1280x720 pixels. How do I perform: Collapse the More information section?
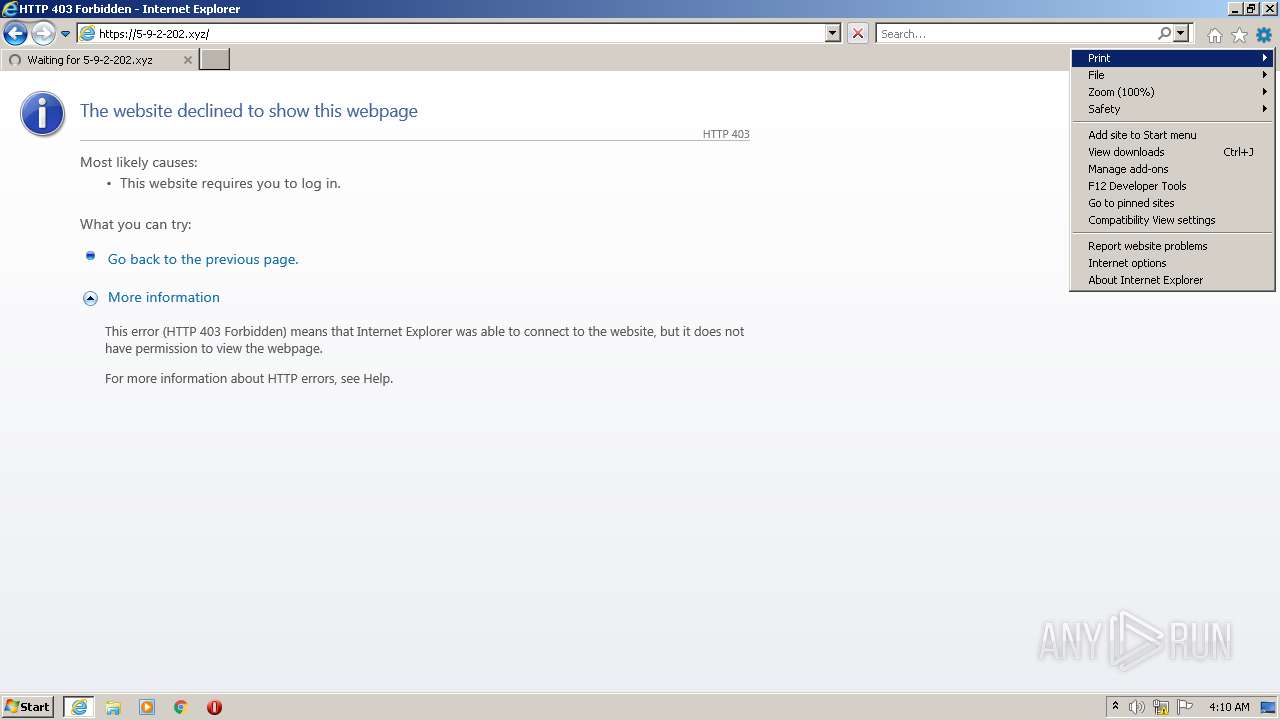tap(90, 298)
